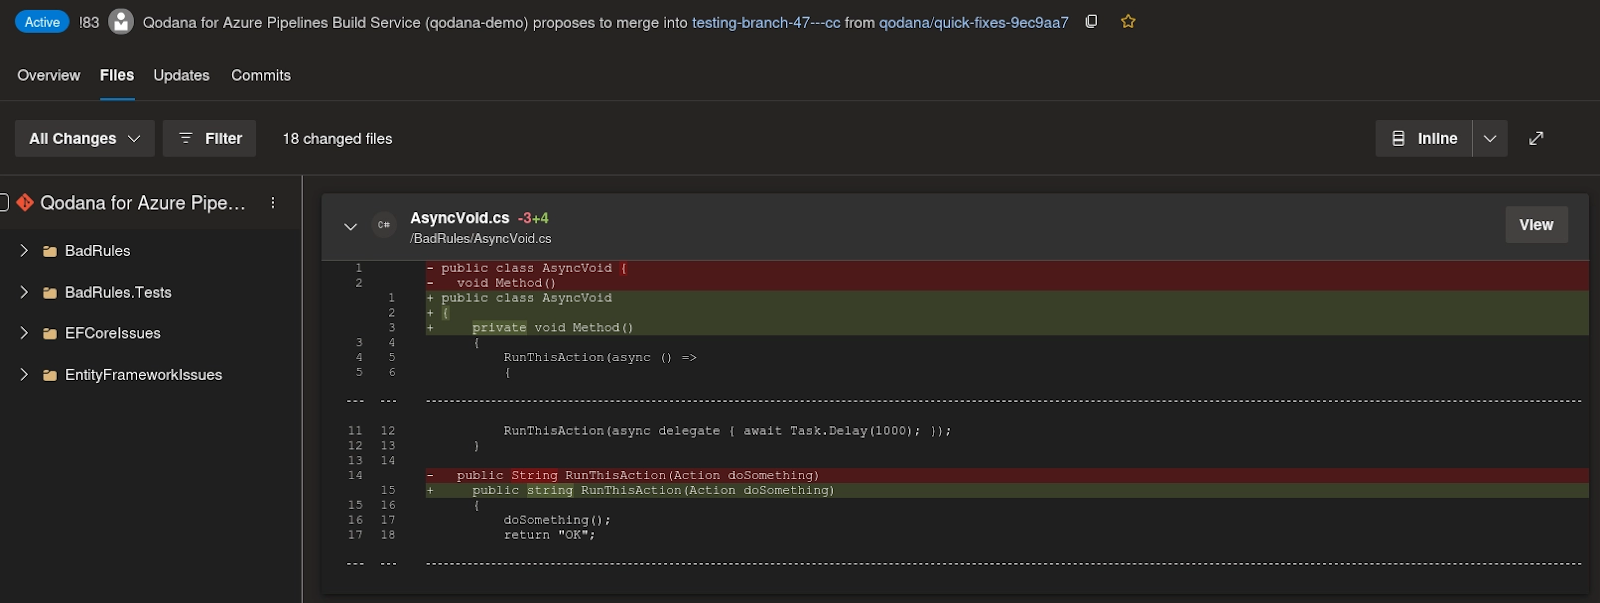Open the Updates tab
The height and width of the screenshot is (603, 1600).
coord(181,75)
